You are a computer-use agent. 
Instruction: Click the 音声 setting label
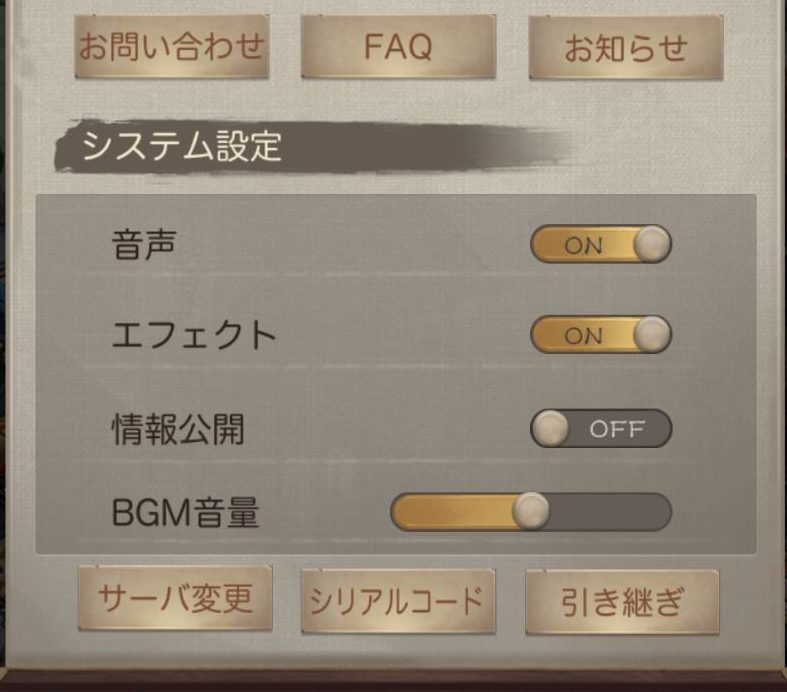point(144,245)
